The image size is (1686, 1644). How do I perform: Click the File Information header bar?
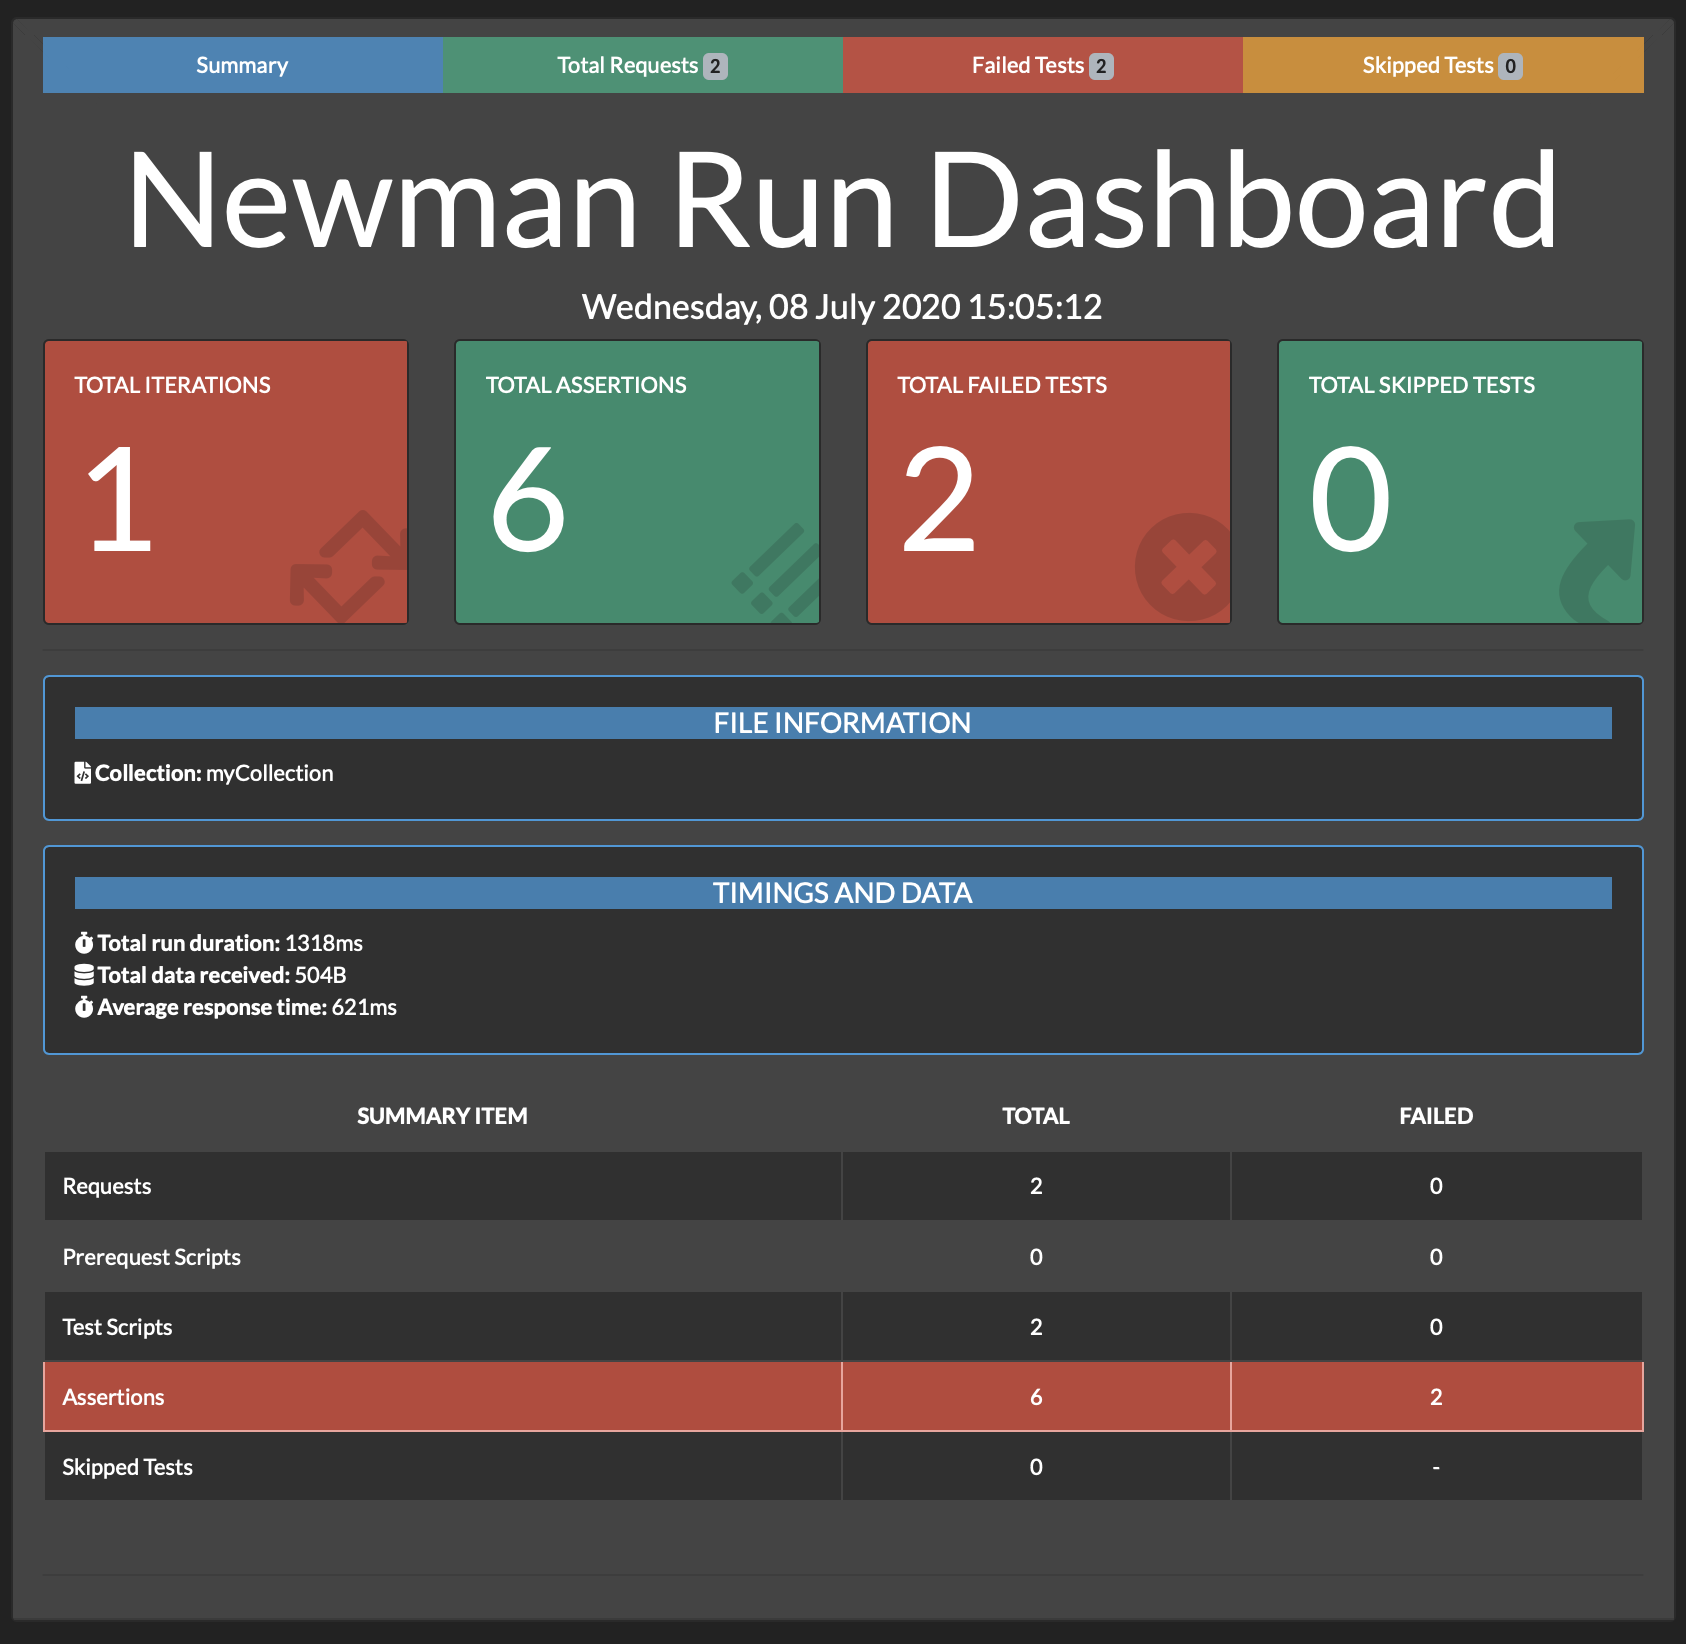click(x=842, y=723)
